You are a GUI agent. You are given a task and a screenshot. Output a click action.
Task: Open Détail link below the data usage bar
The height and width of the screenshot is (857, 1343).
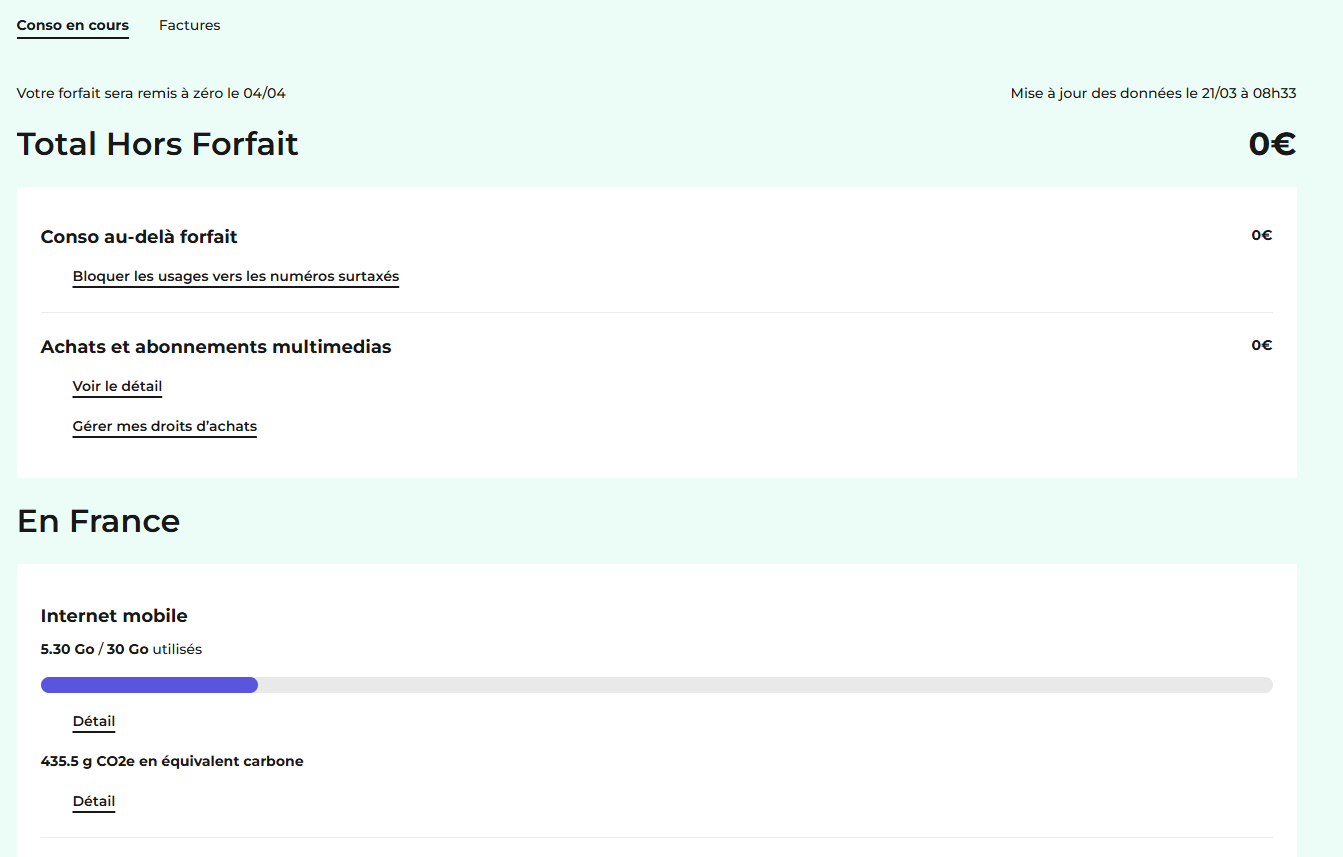click(x=94, y=721)
